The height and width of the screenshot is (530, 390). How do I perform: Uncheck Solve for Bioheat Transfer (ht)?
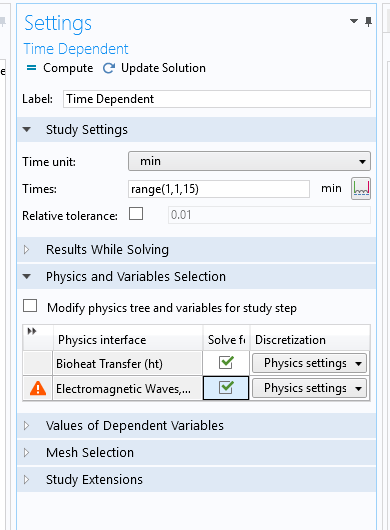[x=226, y=363]
